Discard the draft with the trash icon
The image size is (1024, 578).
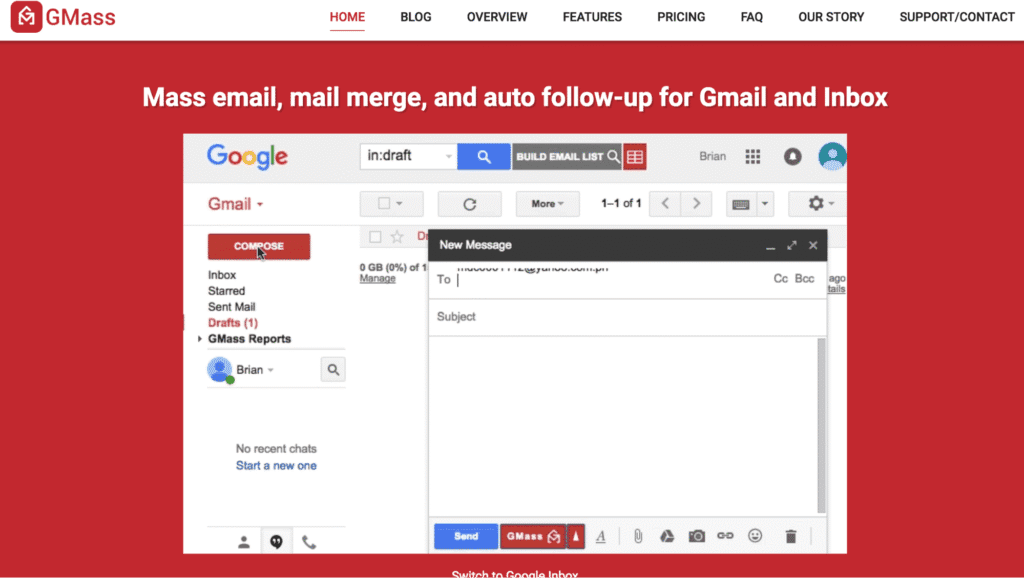tap(790, 536)
